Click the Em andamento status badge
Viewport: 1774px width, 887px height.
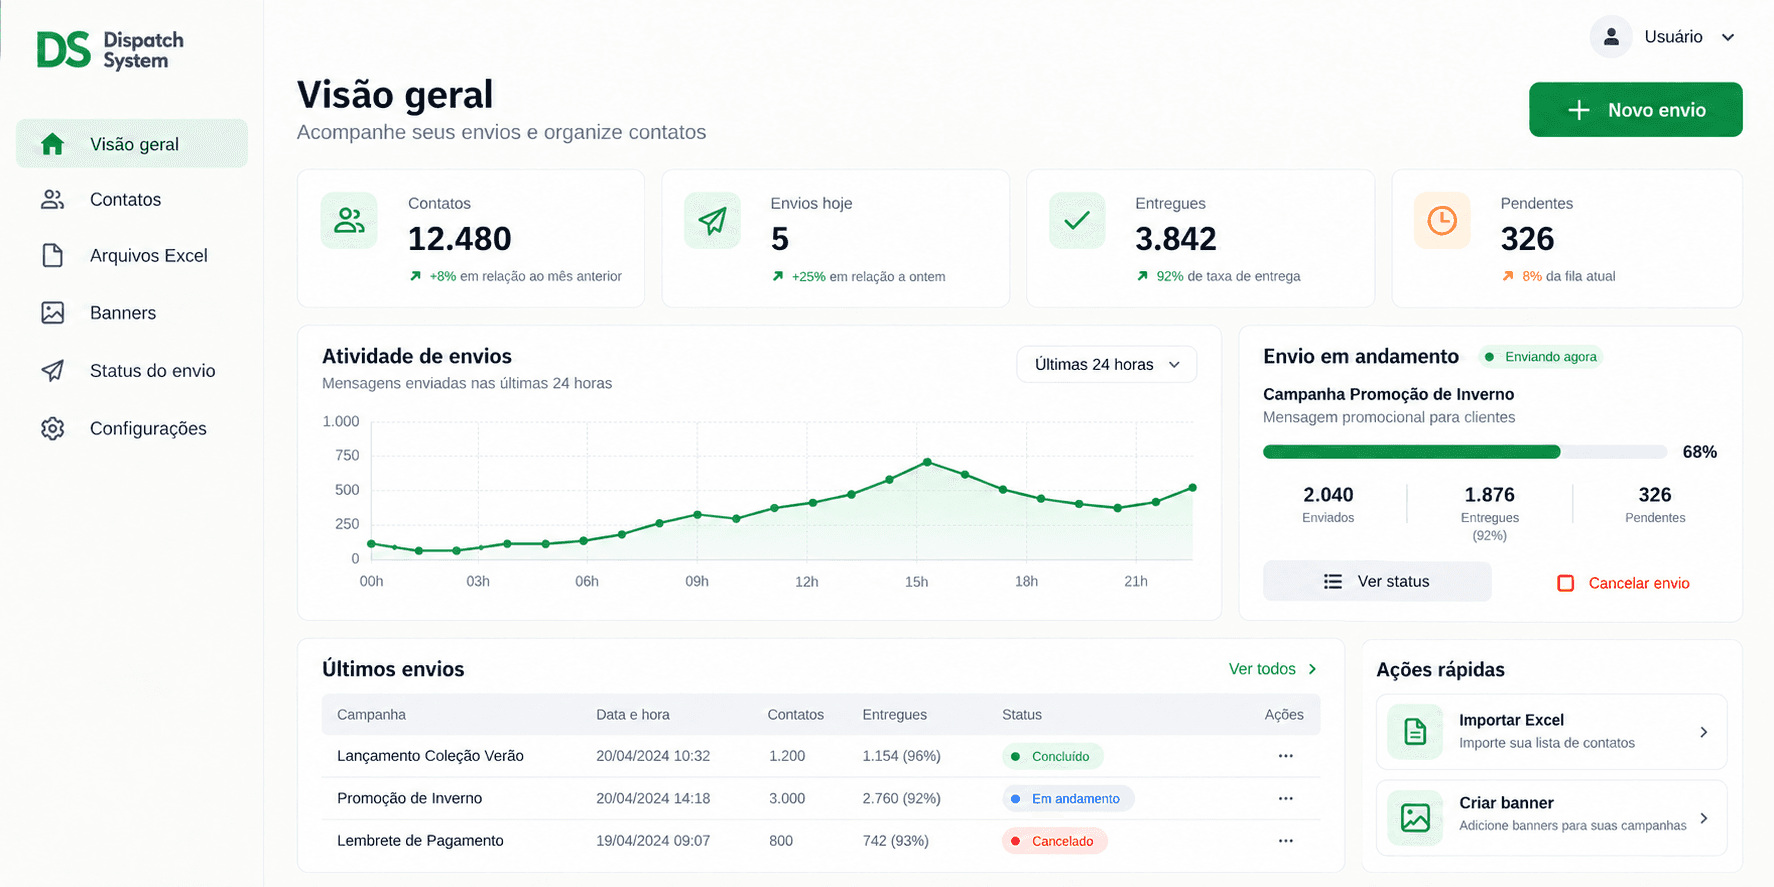(x=1067, y=799)
